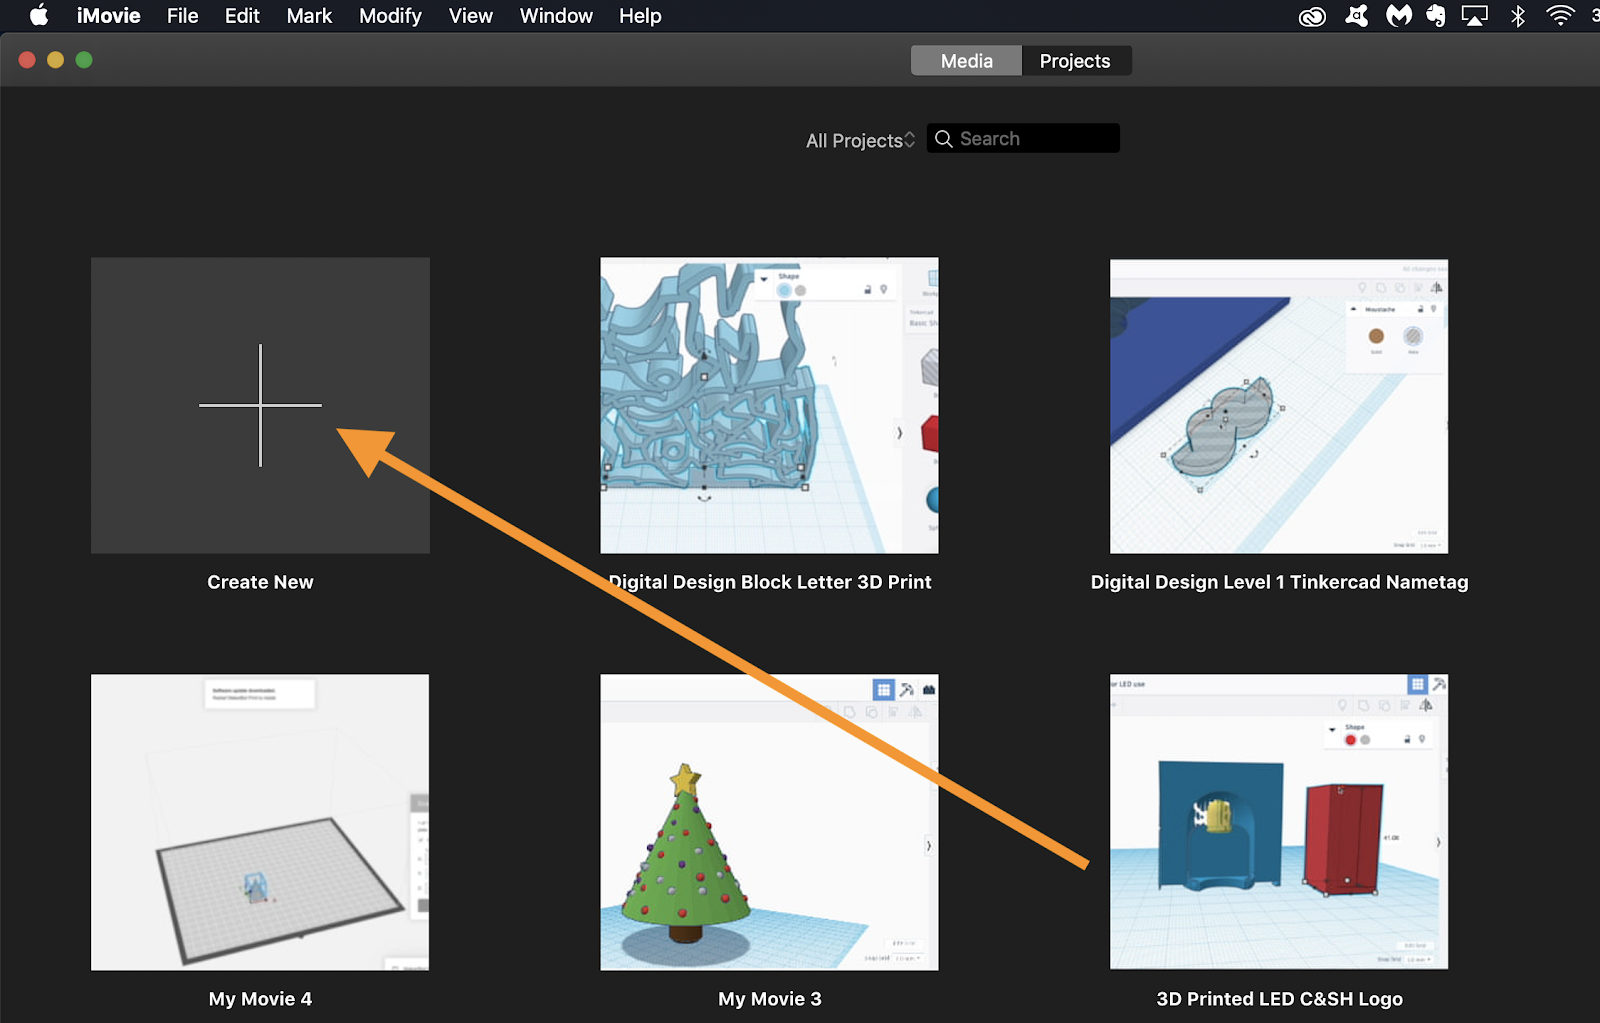Open the Apple menu
1600x1023 pixels.
pyautogui.click(x=39, y=15)
